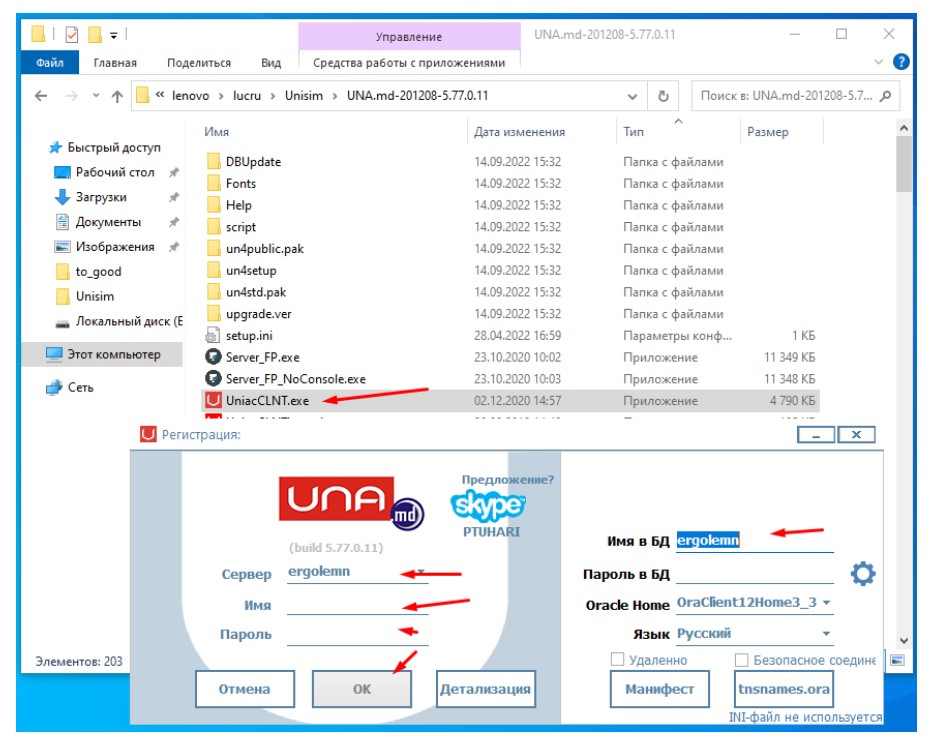This screenshot has height=747, width=938.
Task: Go up one folder level arrow
Action: [117, 96]
